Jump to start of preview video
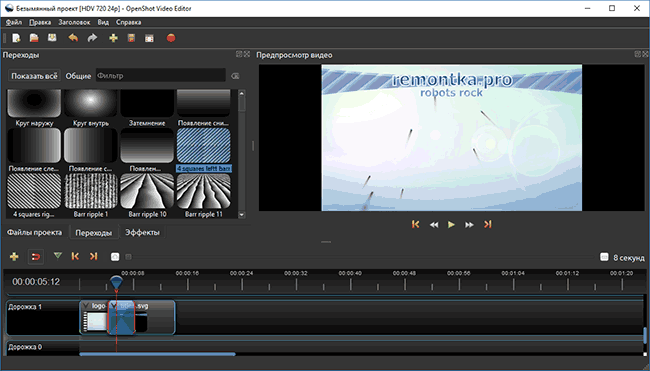 [x=415, y=224]
